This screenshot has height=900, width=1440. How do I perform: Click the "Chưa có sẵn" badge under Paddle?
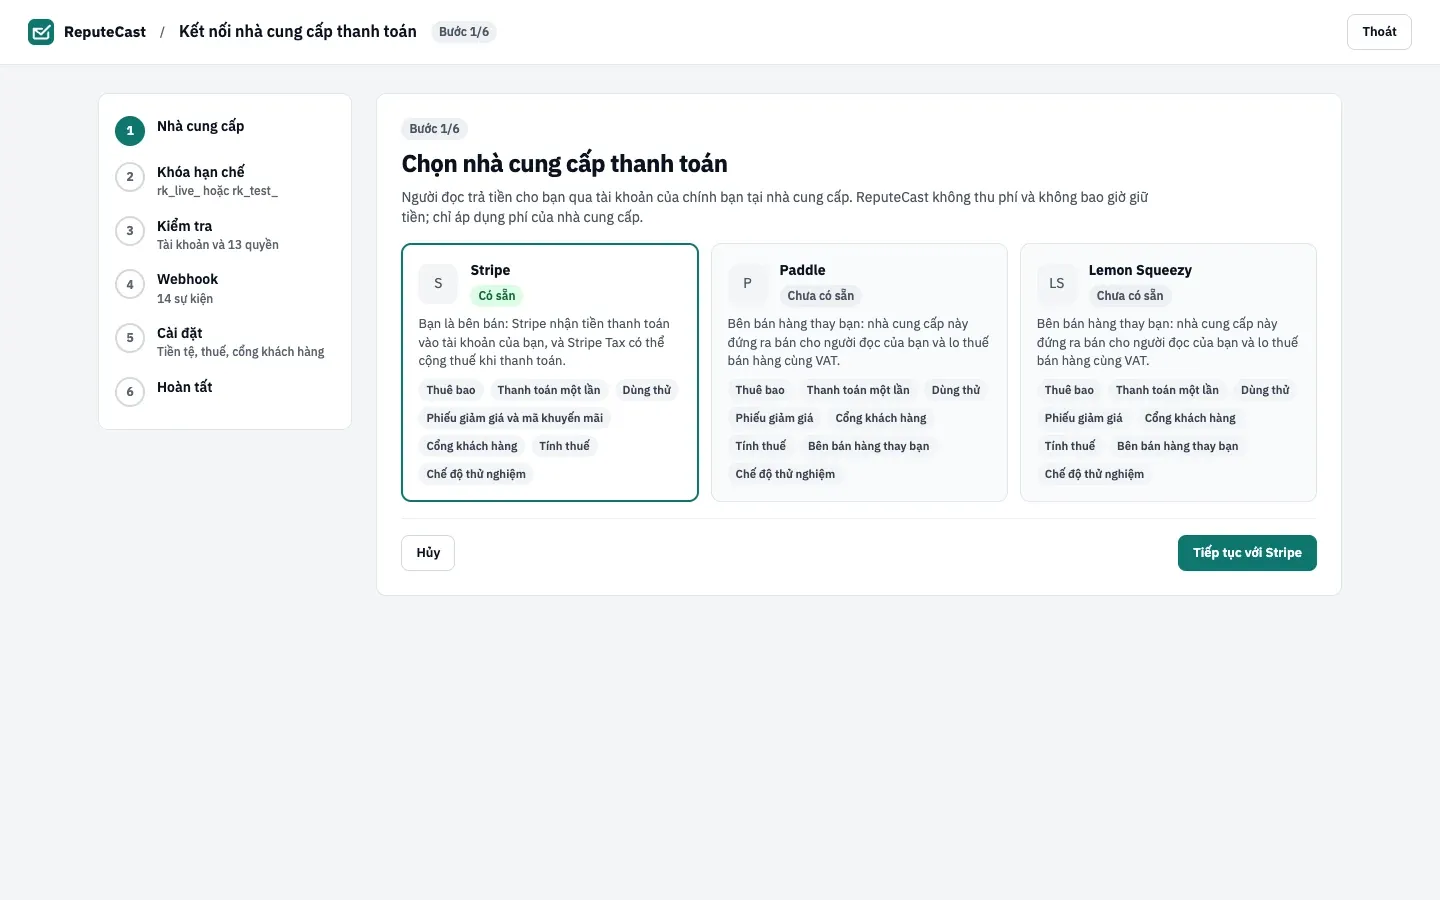point(821,296)
